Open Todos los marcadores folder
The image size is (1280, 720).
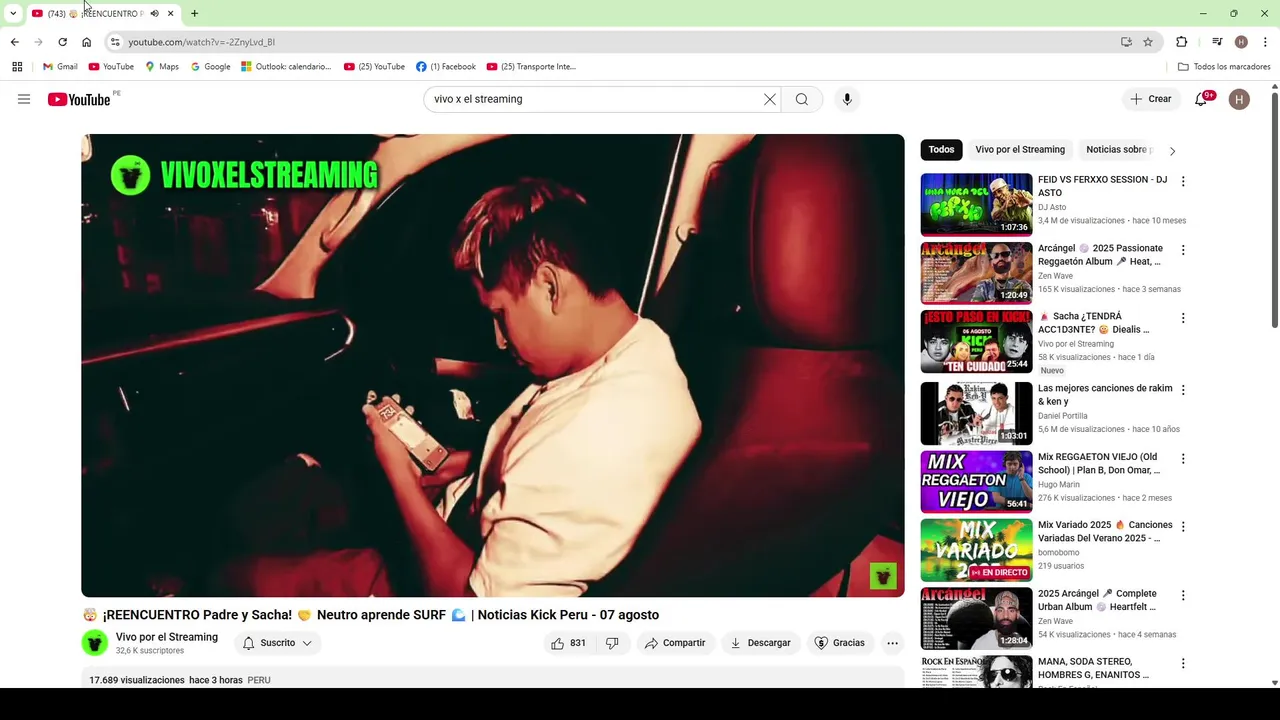tap(1224, 67)
